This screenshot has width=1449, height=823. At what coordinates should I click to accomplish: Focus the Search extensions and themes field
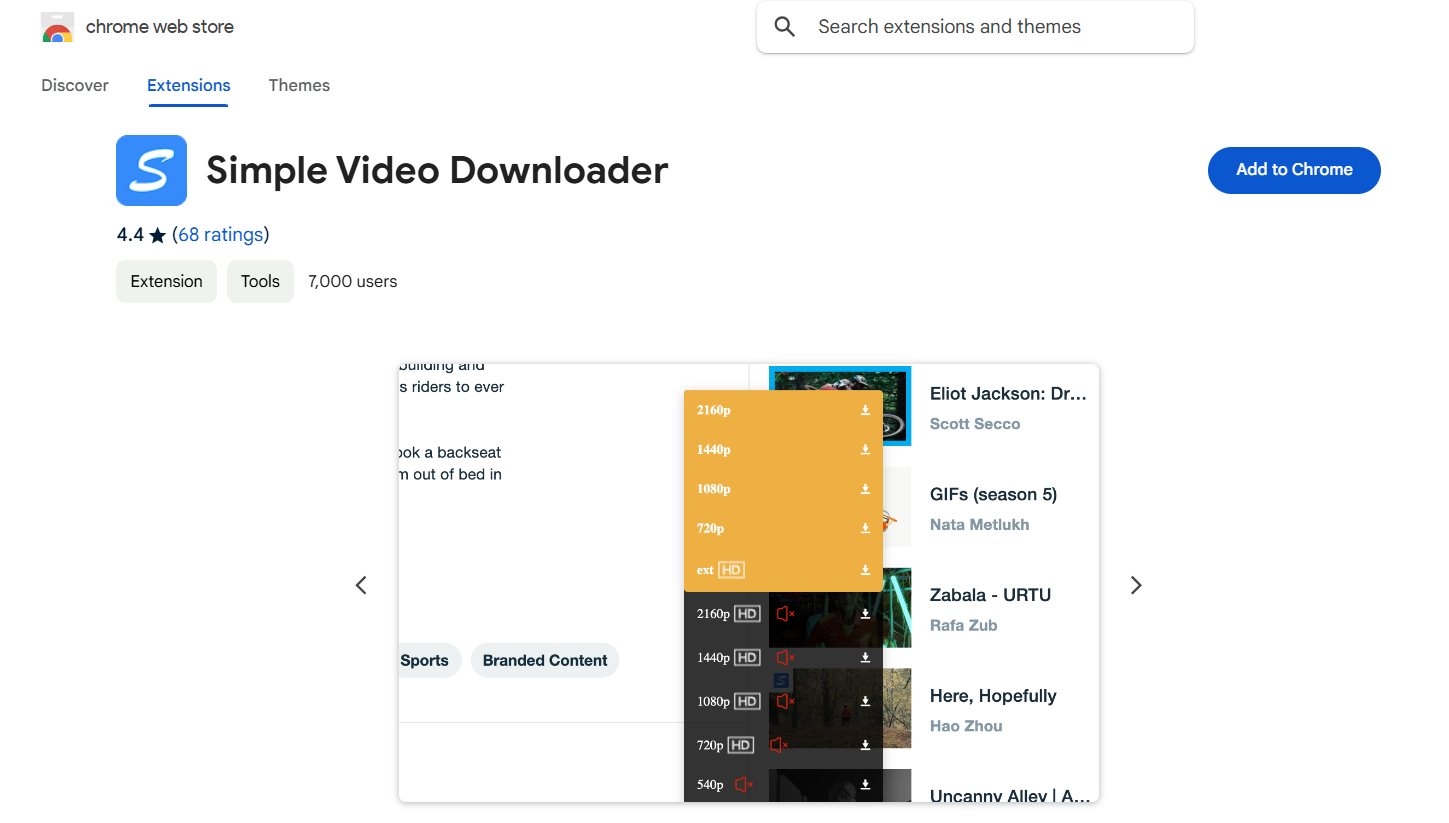[x=975, y=27]
